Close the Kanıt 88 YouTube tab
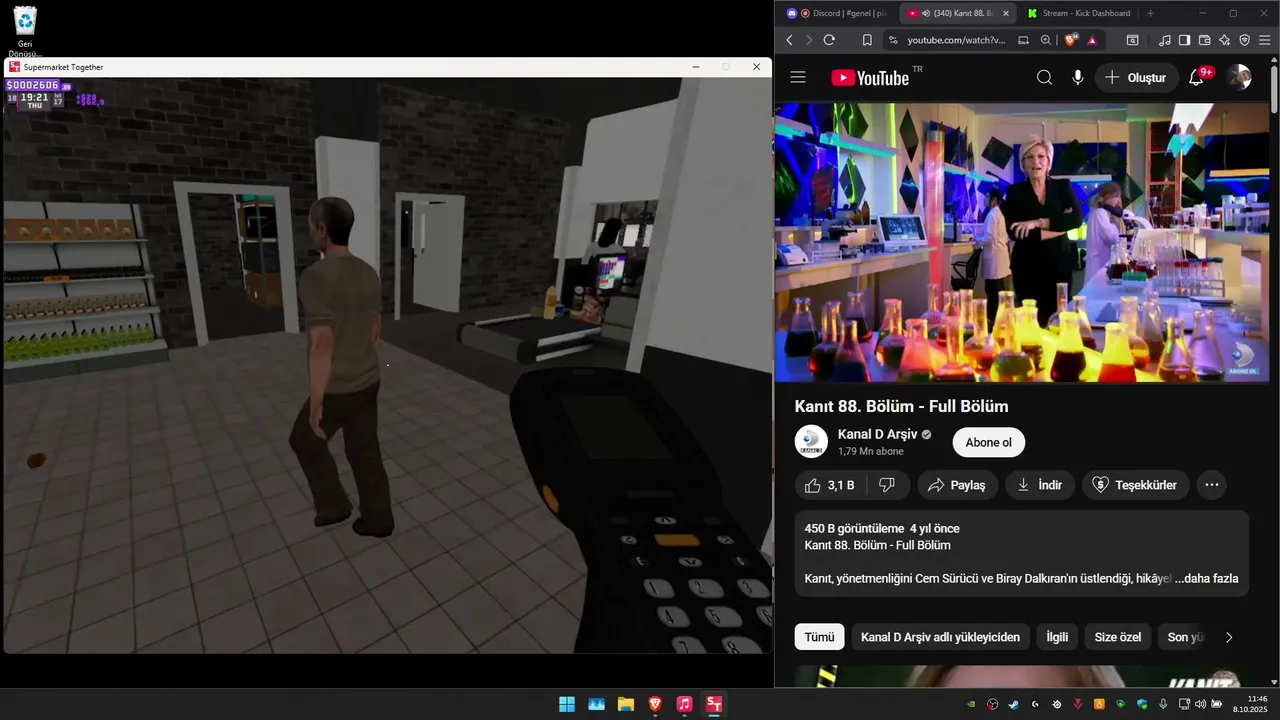 [1006, 13]
